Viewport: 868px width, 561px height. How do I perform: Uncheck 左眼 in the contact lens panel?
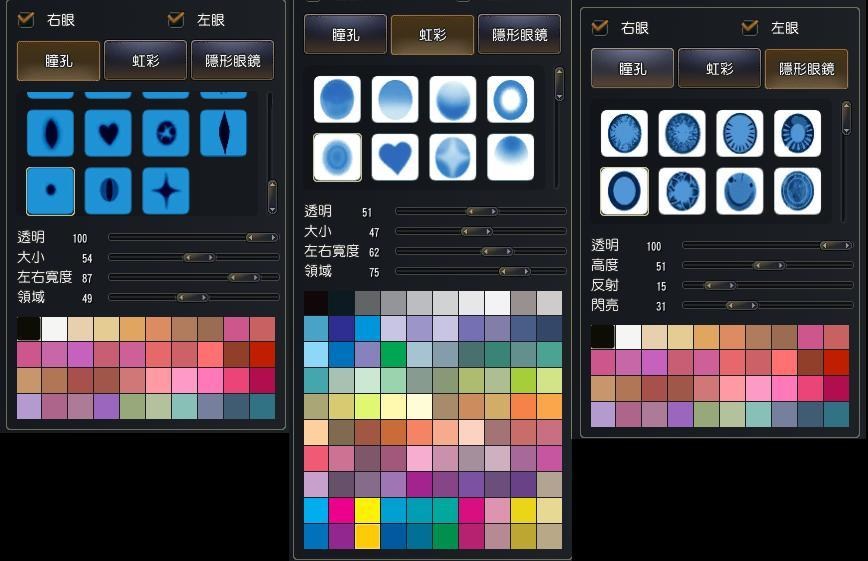click(x=750, y=27)
